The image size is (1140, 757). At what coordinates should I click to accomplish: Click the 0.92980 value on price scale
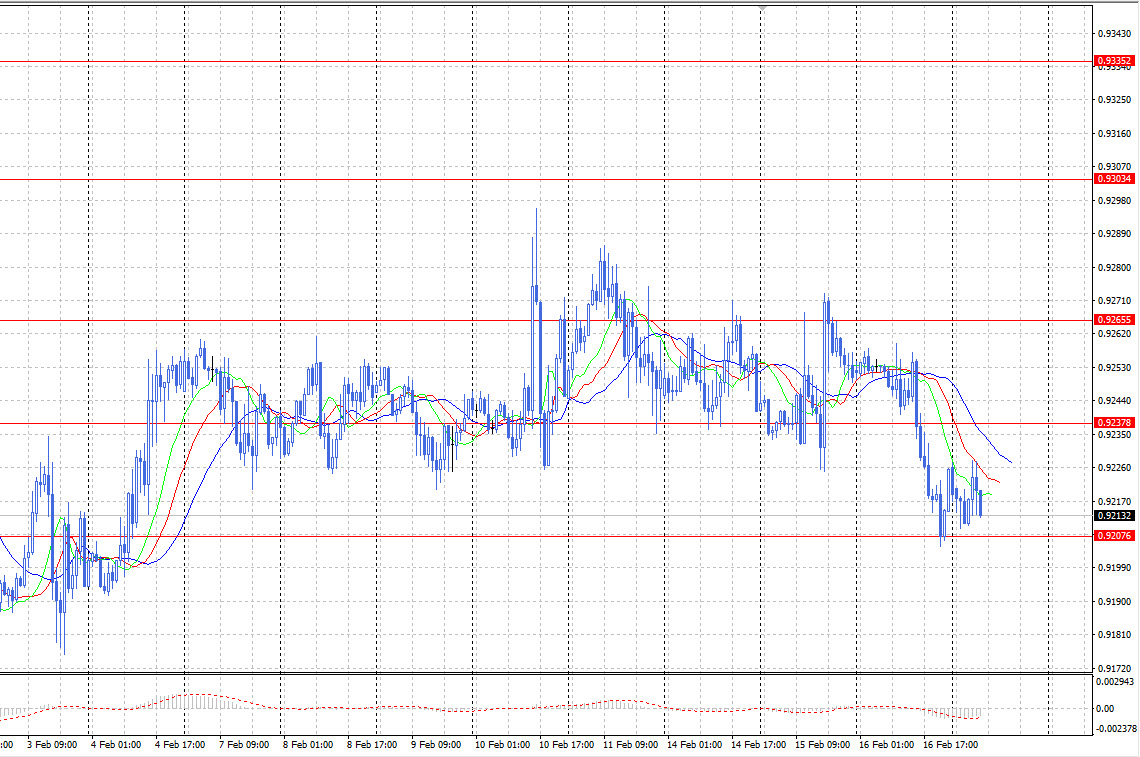(1114, 201)
